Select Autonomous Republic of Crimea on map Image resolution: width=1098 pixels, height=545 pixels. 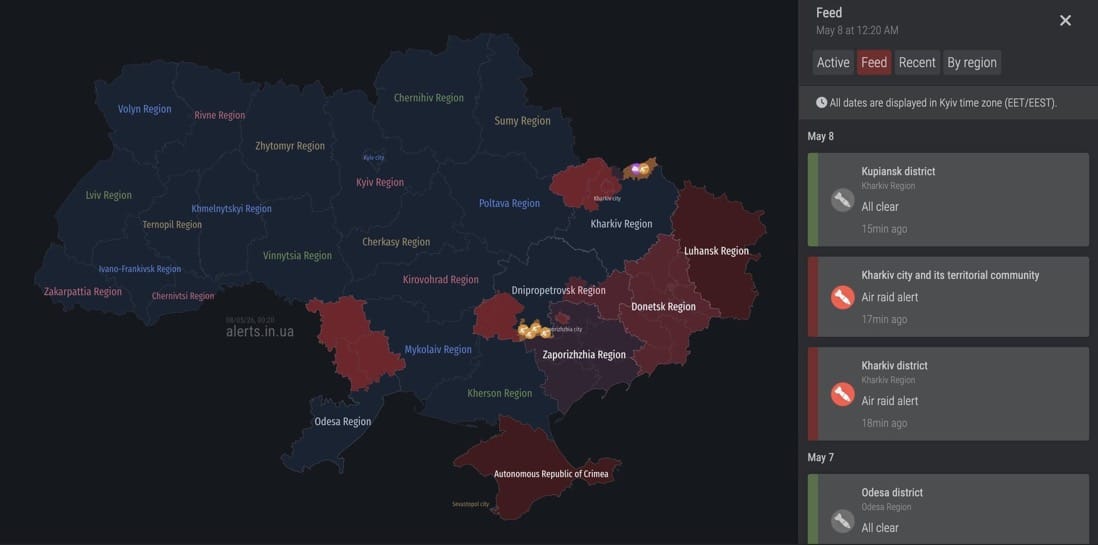click(x=551, y=474)
